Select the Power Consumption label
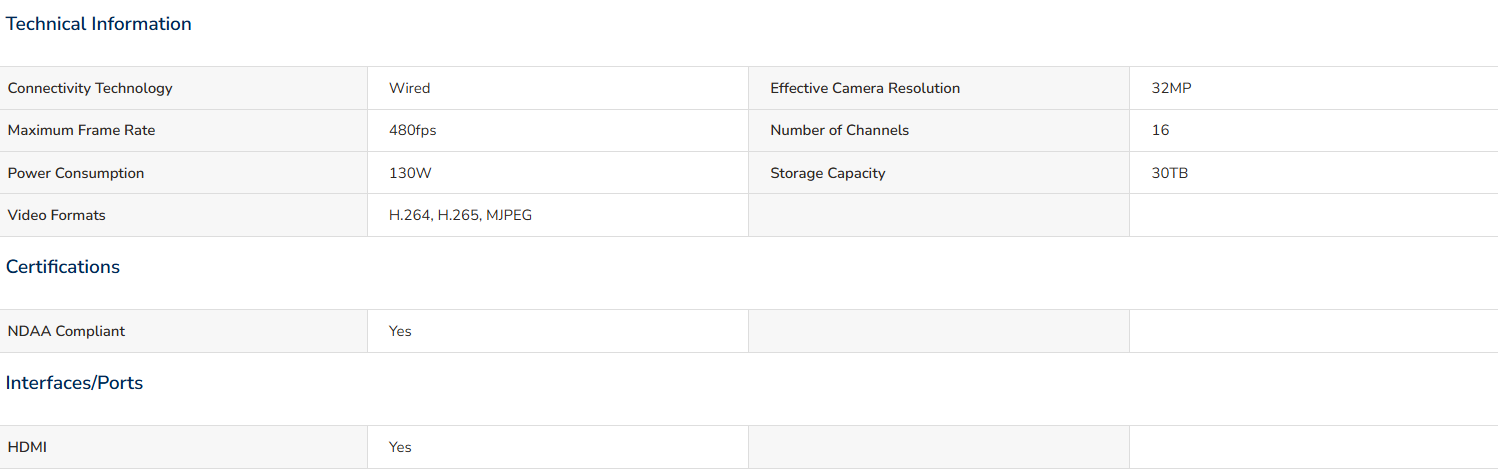 coord(76,173)
